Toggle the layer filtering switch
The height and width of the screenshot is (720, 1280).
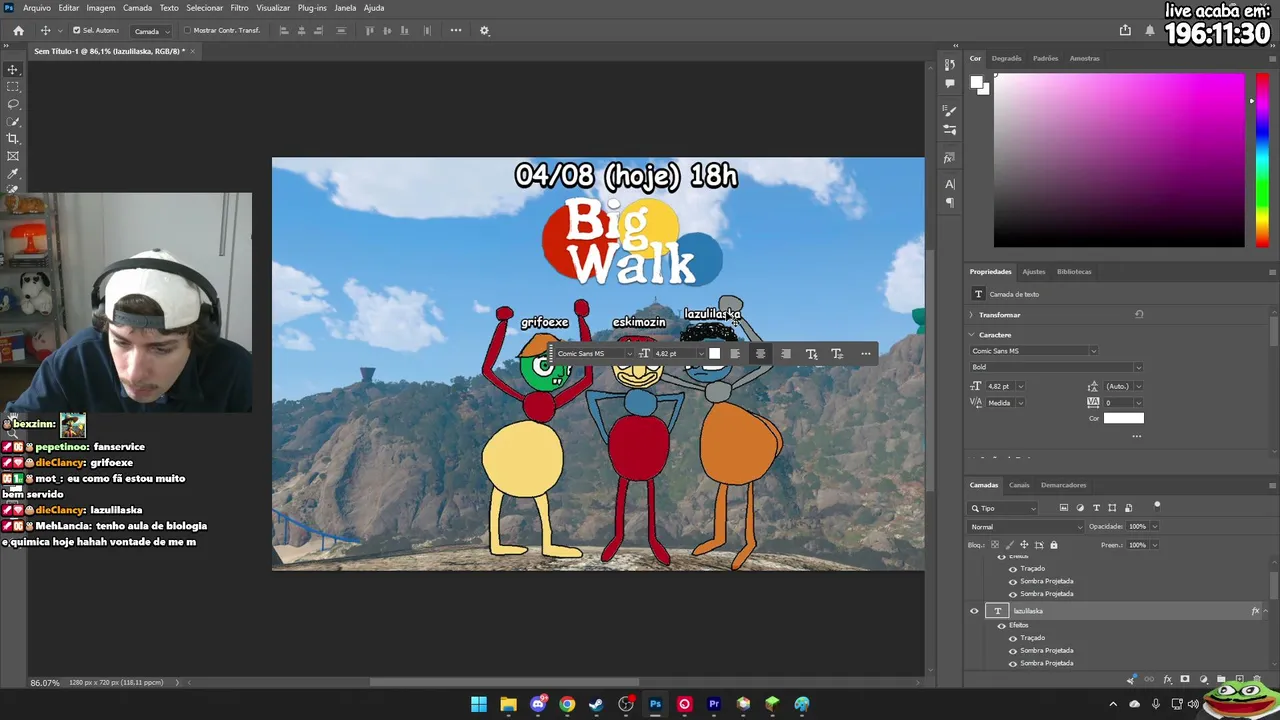click(1157, 506)
